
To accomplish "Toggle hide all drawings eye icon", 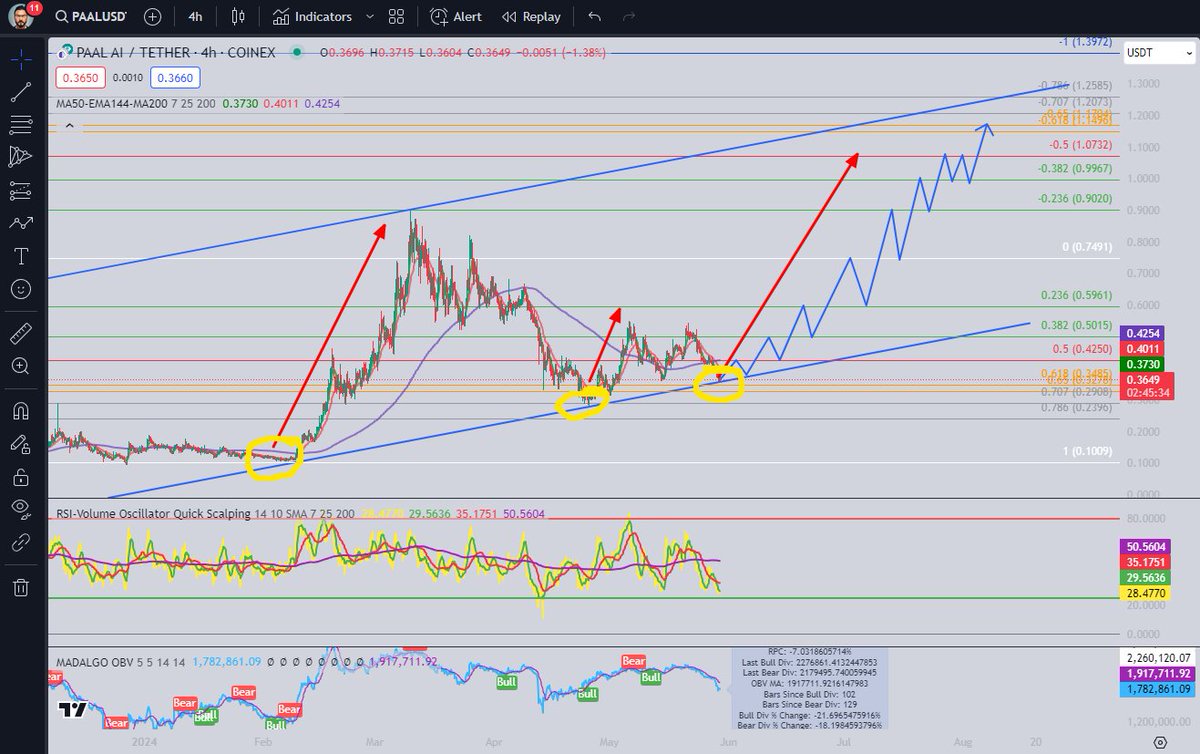I will 20,509.
